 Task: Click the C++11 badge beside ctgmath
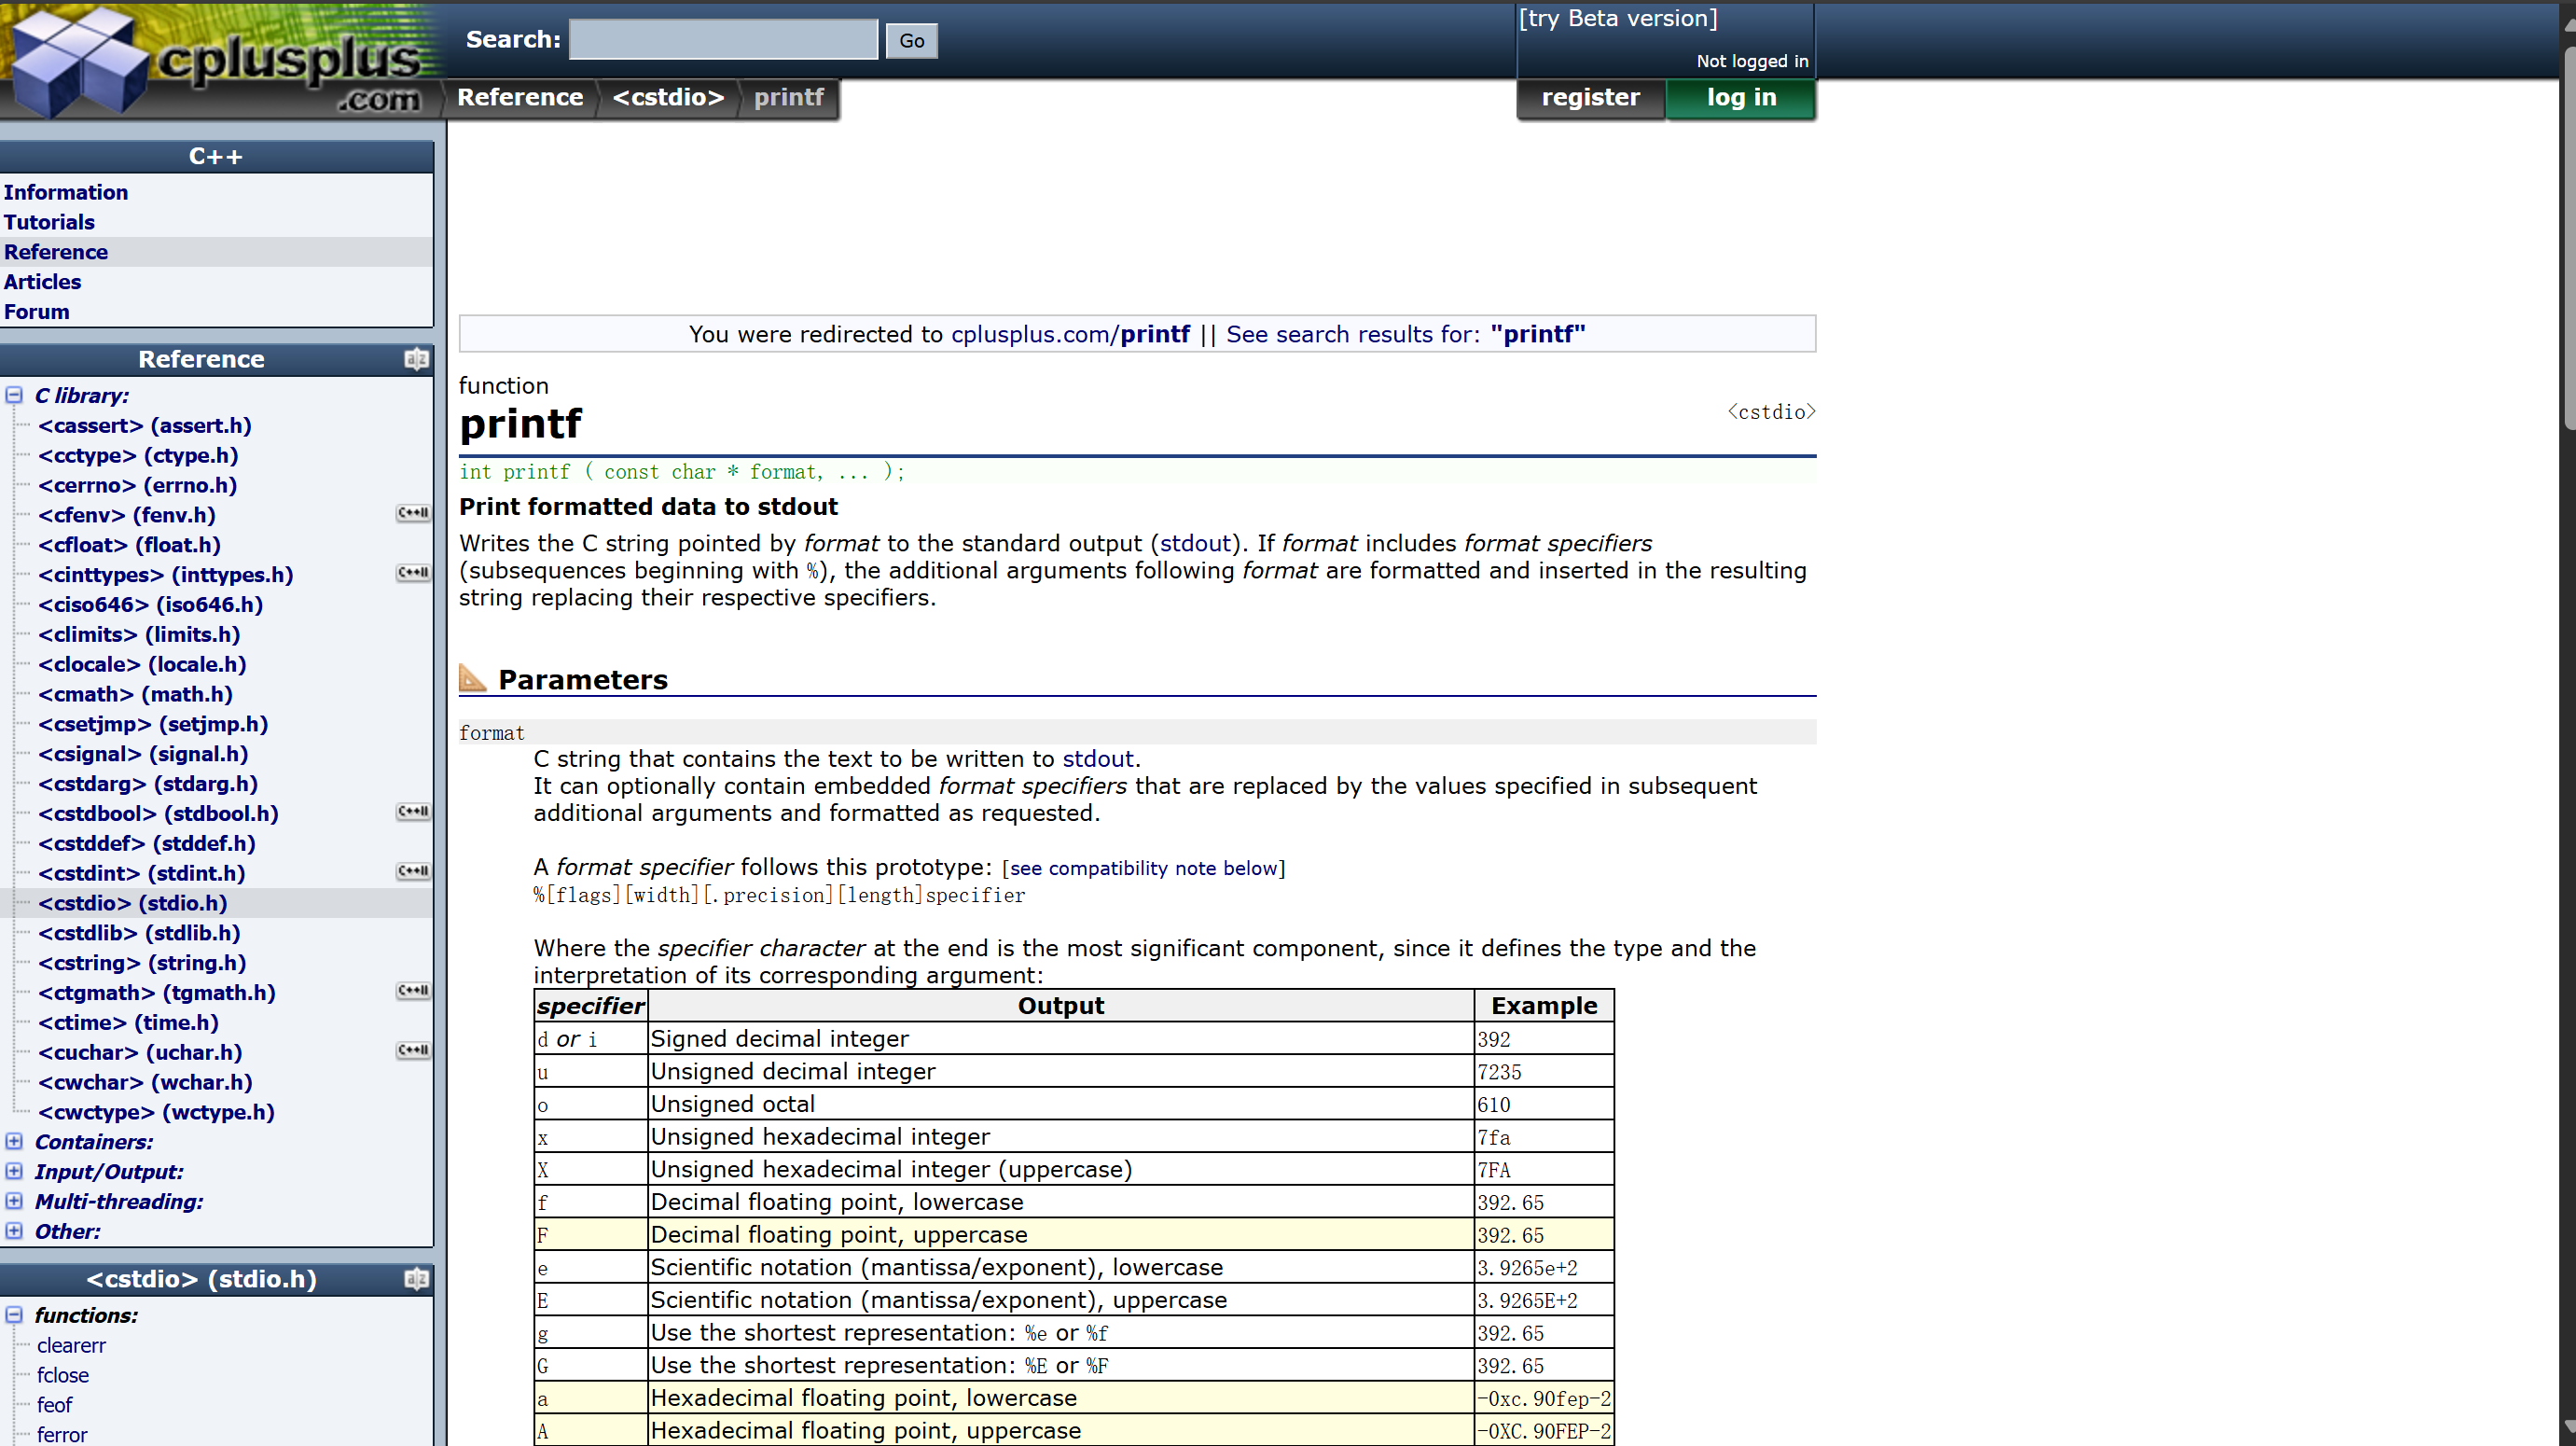412,991
